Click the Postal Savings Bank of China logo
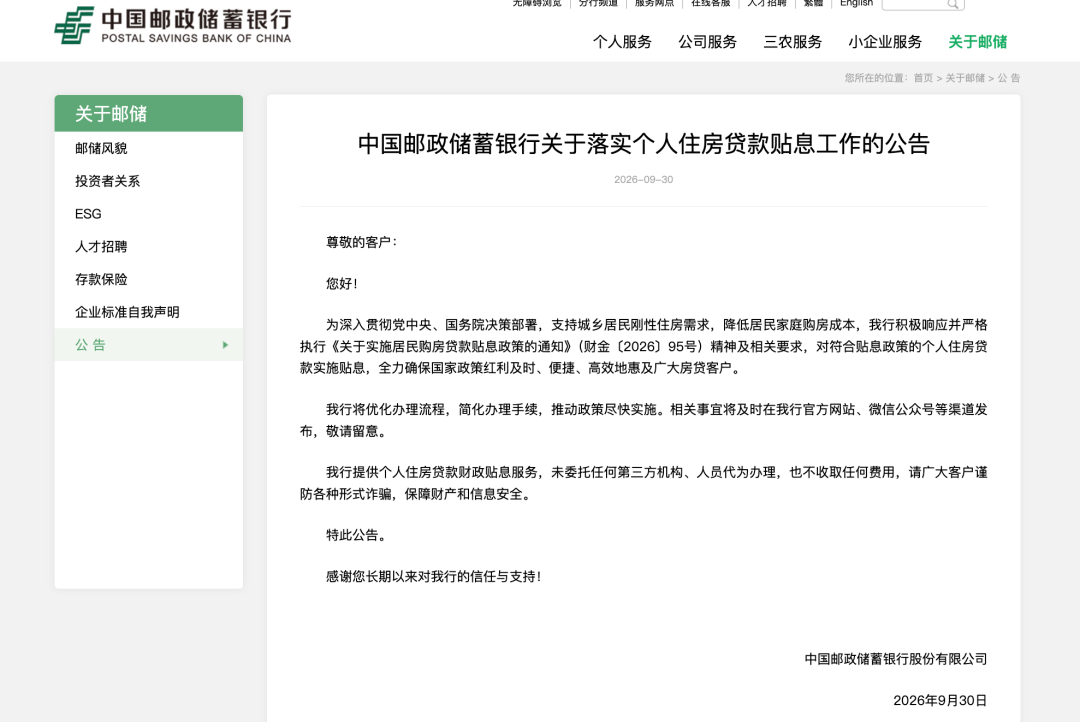Image resolution: width=1080 pixels, height=722 pixels. point(173,26)
